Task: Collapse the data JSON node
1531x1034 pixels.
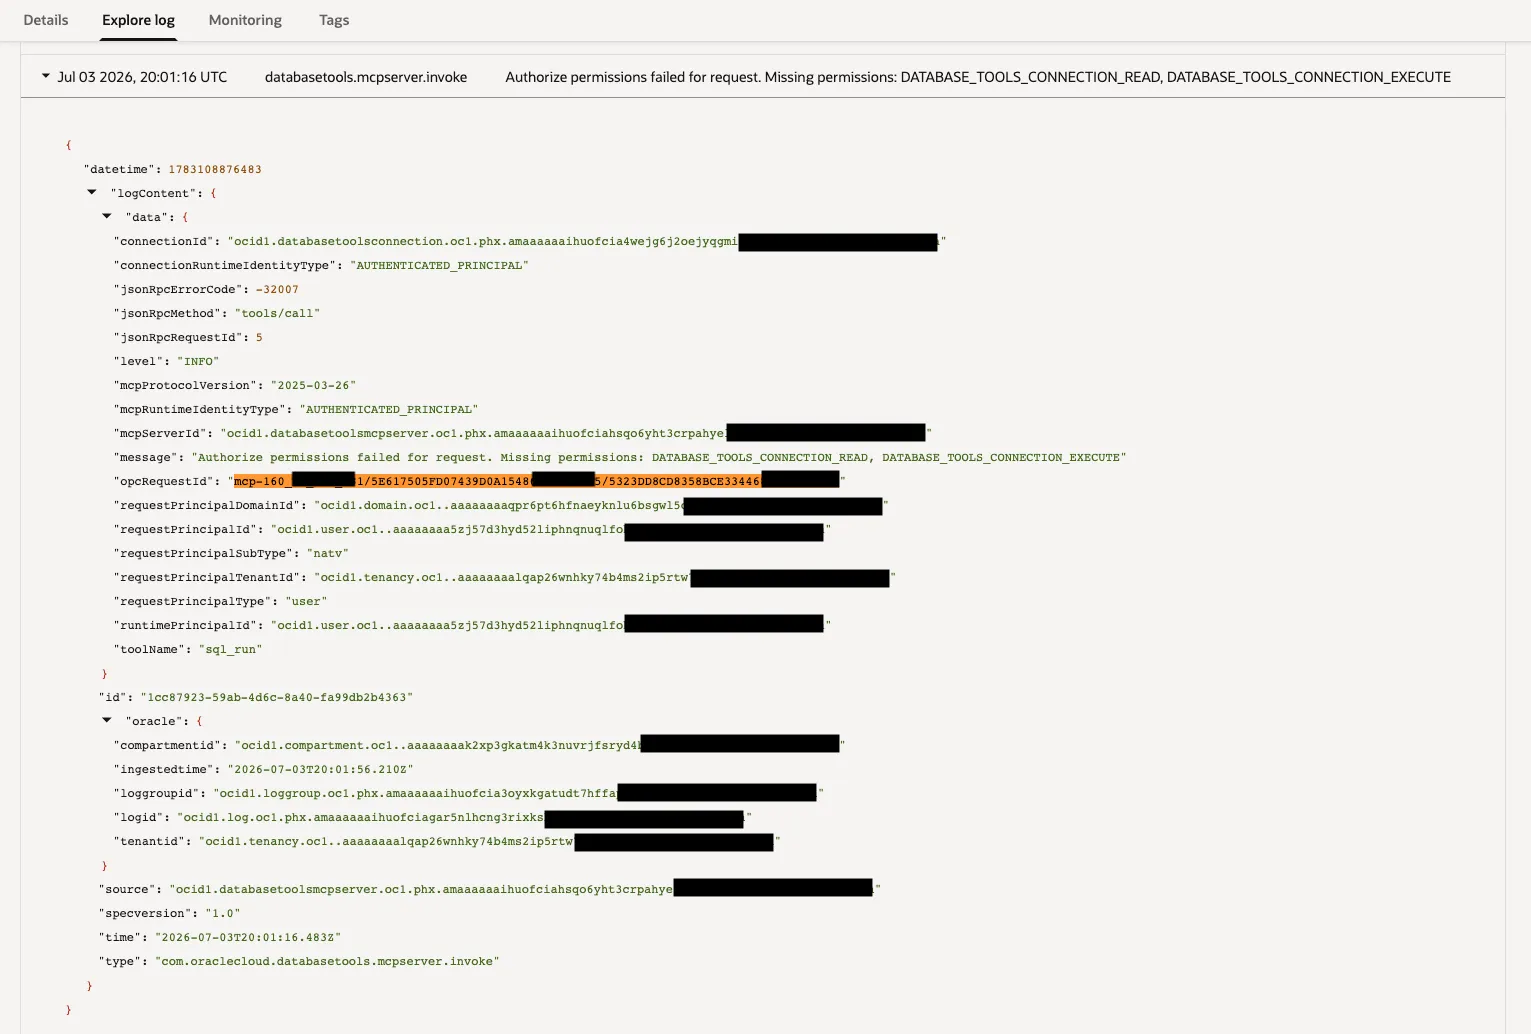Action: 107,216
